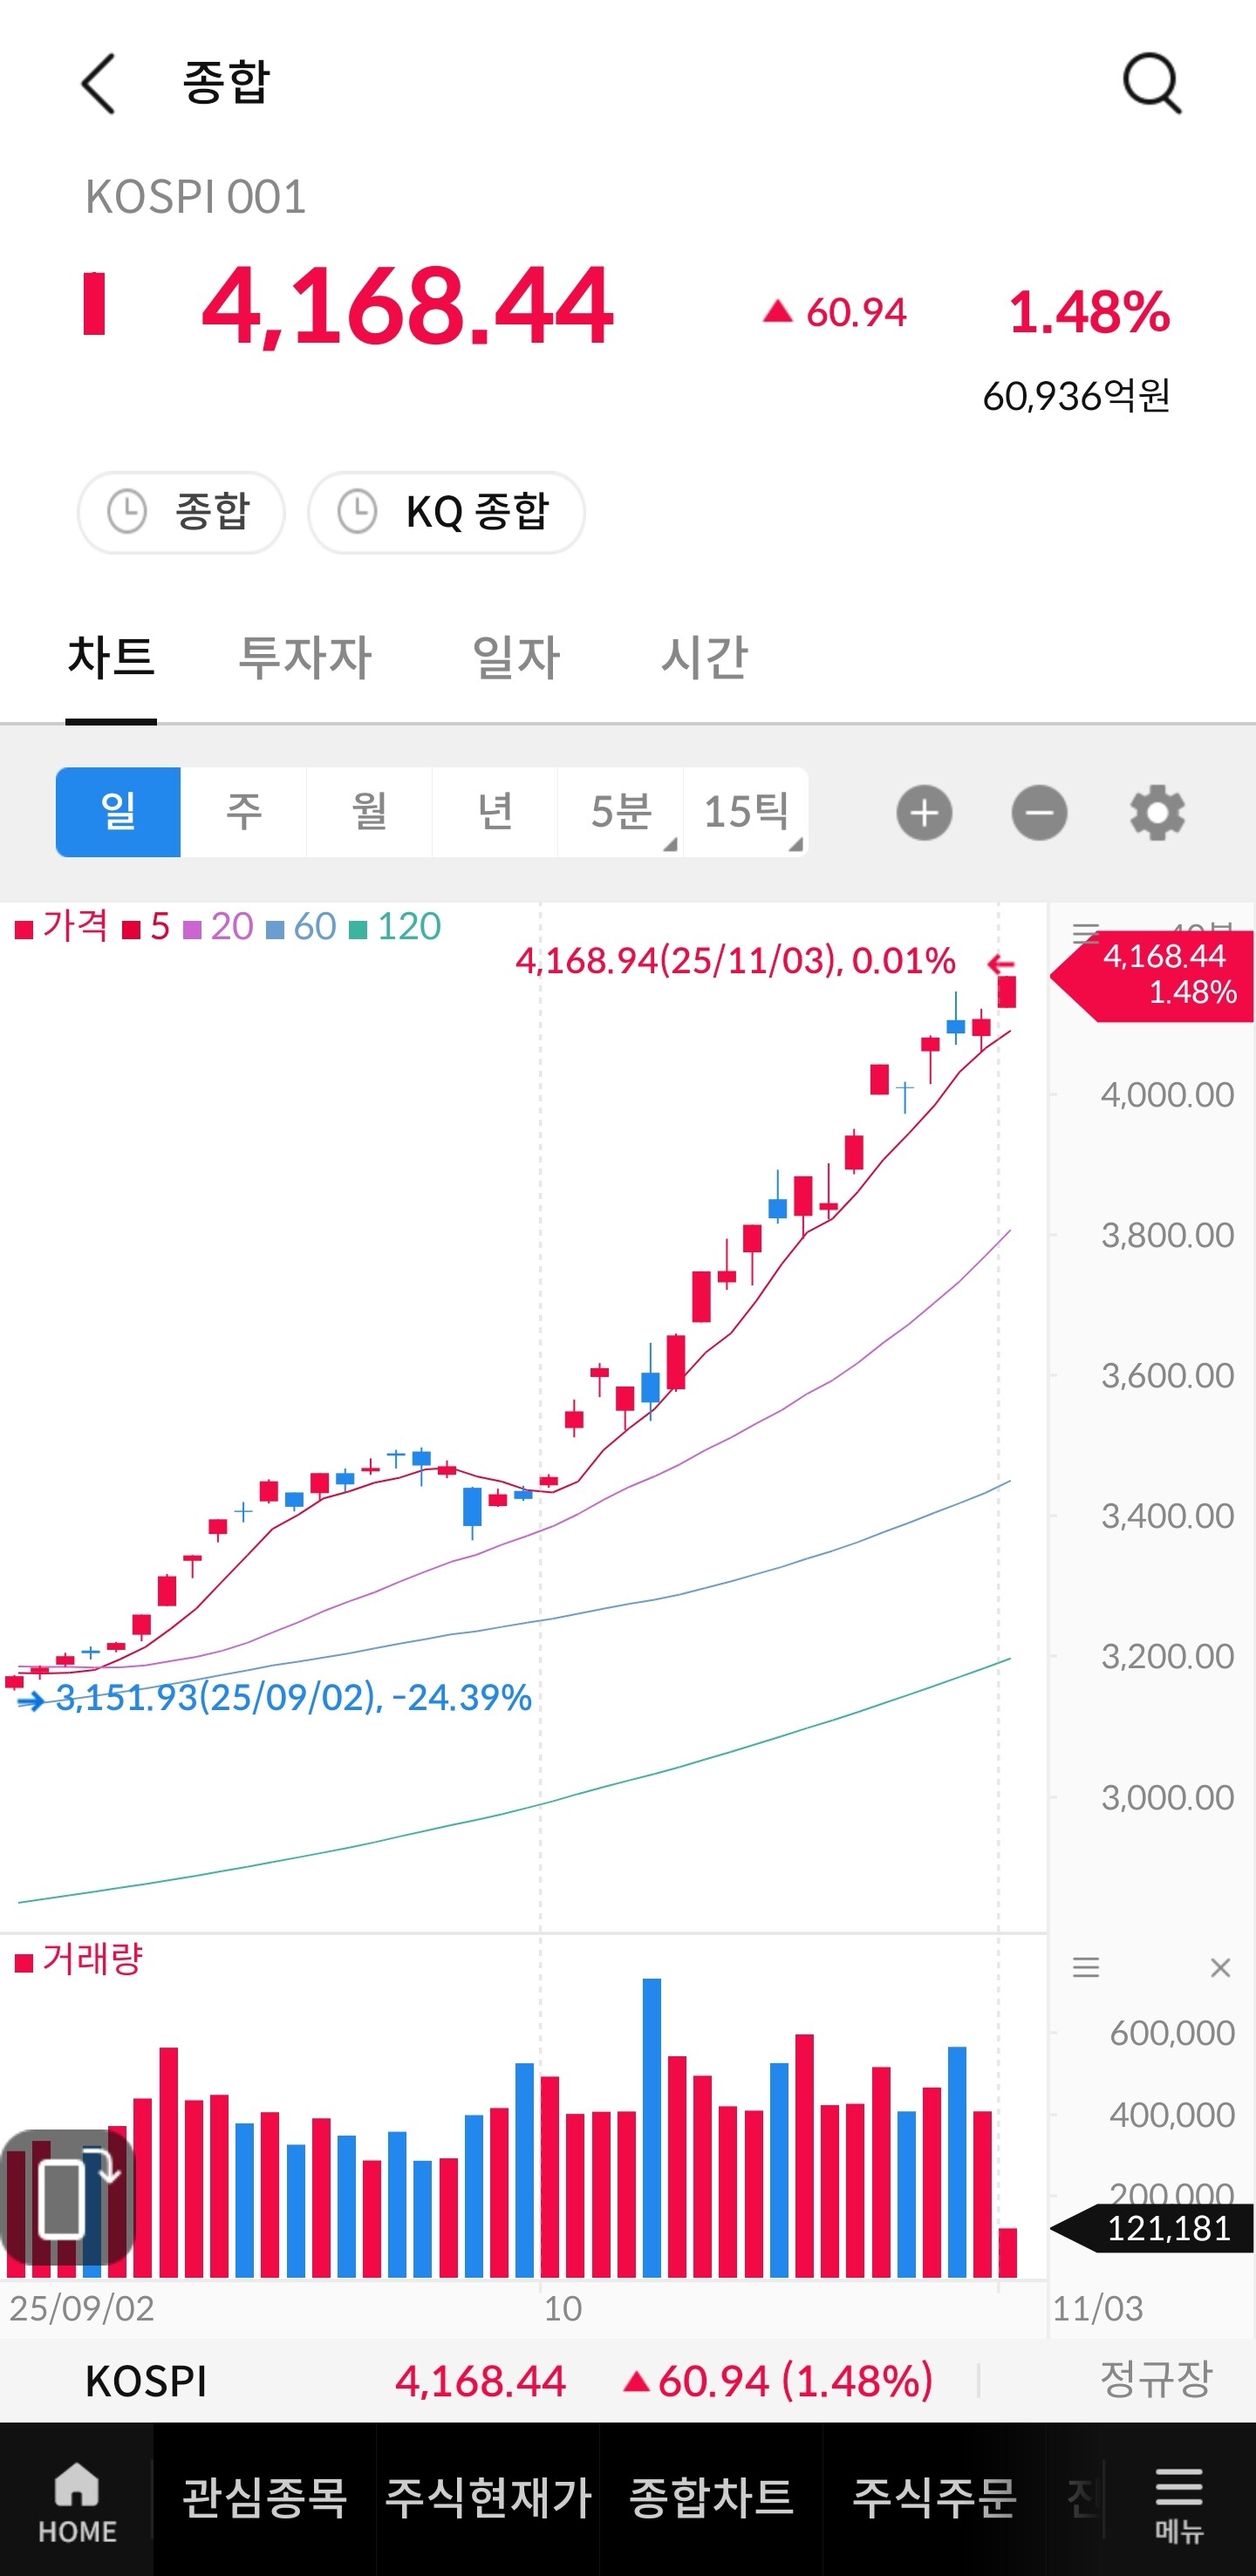
Task: Expand the 15틱 tick interval dropdown
Action: 746,812
